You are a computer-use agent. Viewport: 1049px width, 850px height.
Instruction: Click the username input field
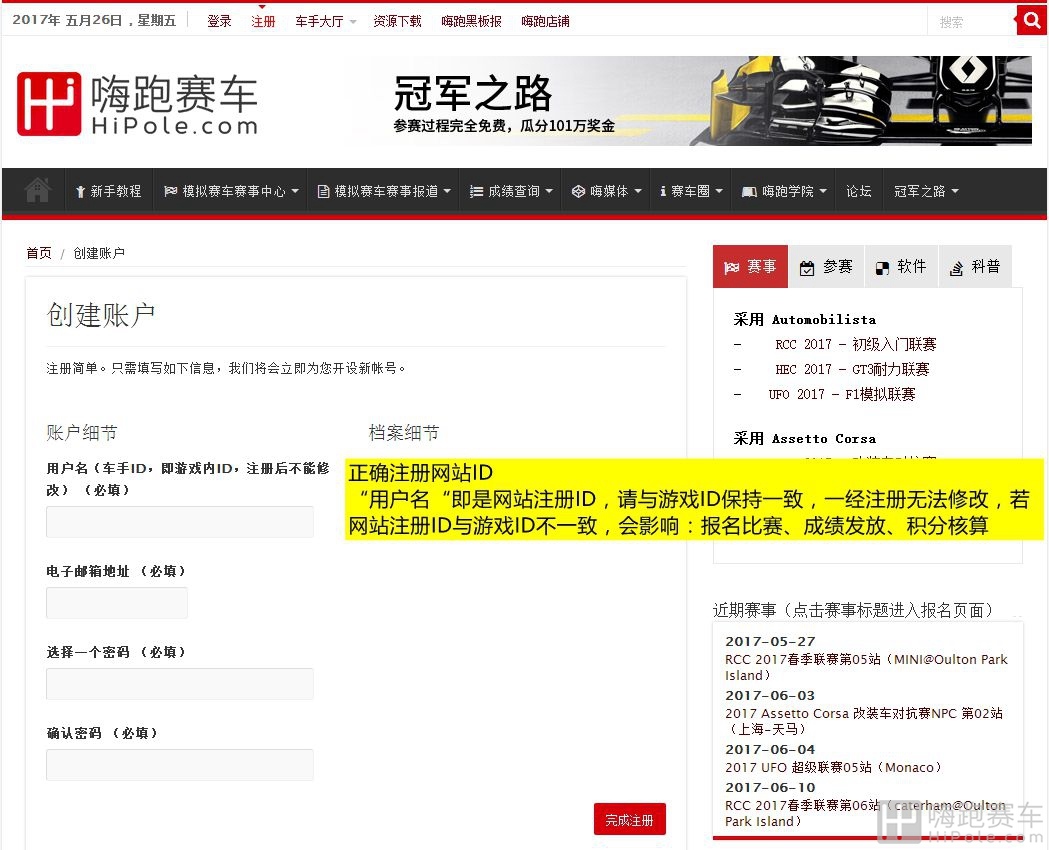tap(180, 522)
